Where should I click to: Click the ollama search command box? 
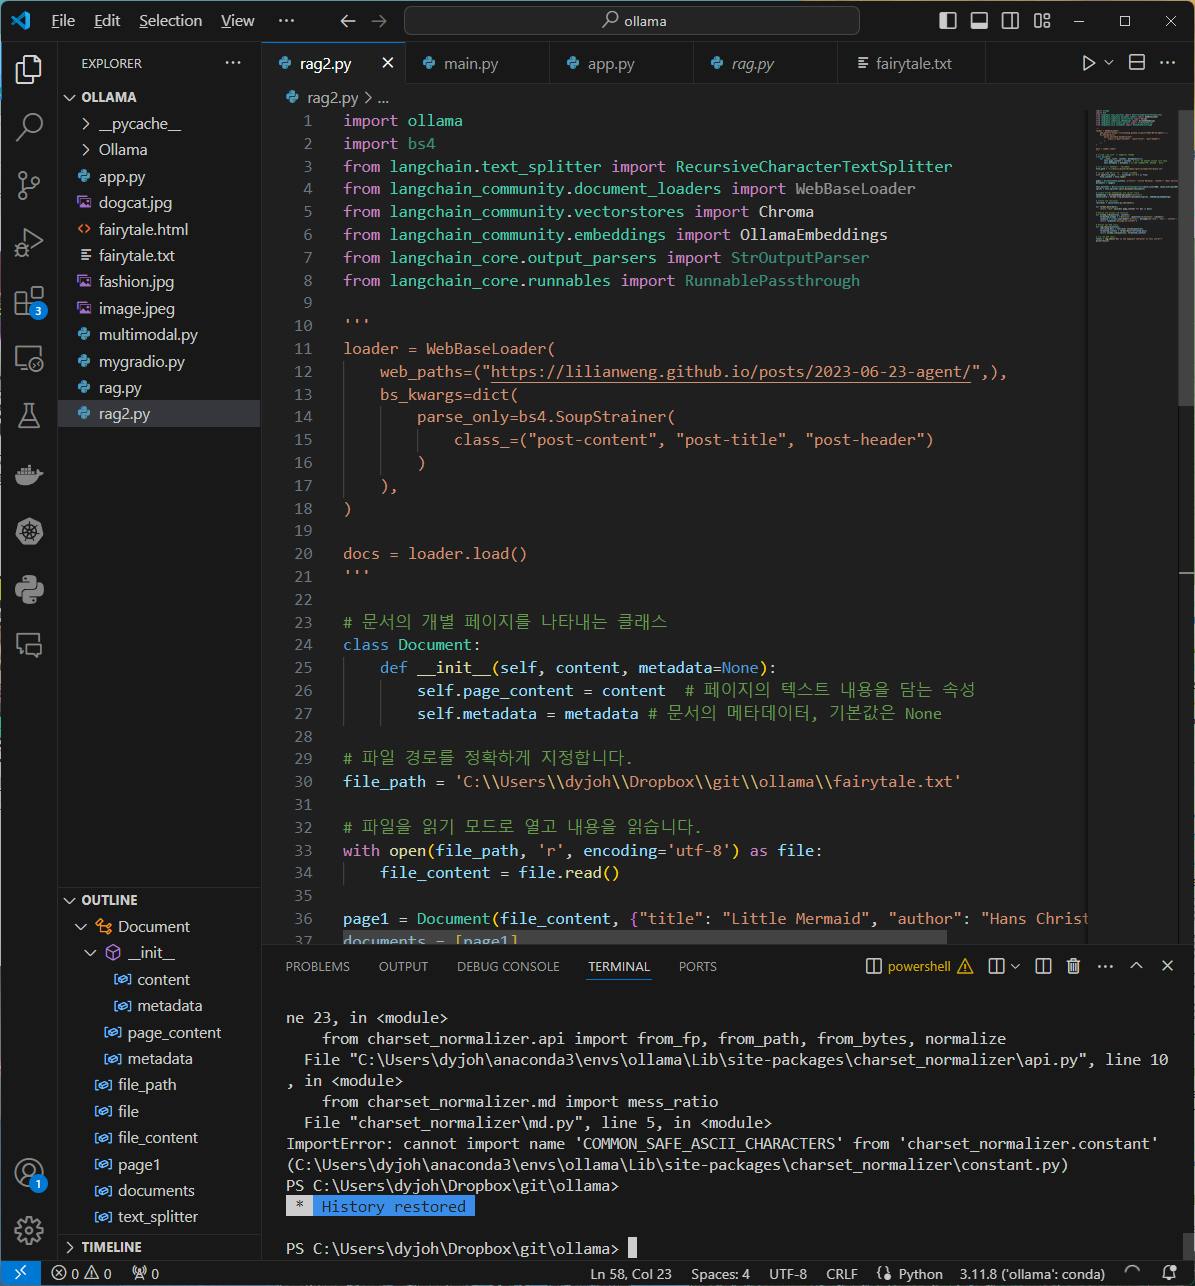point(632,21)
